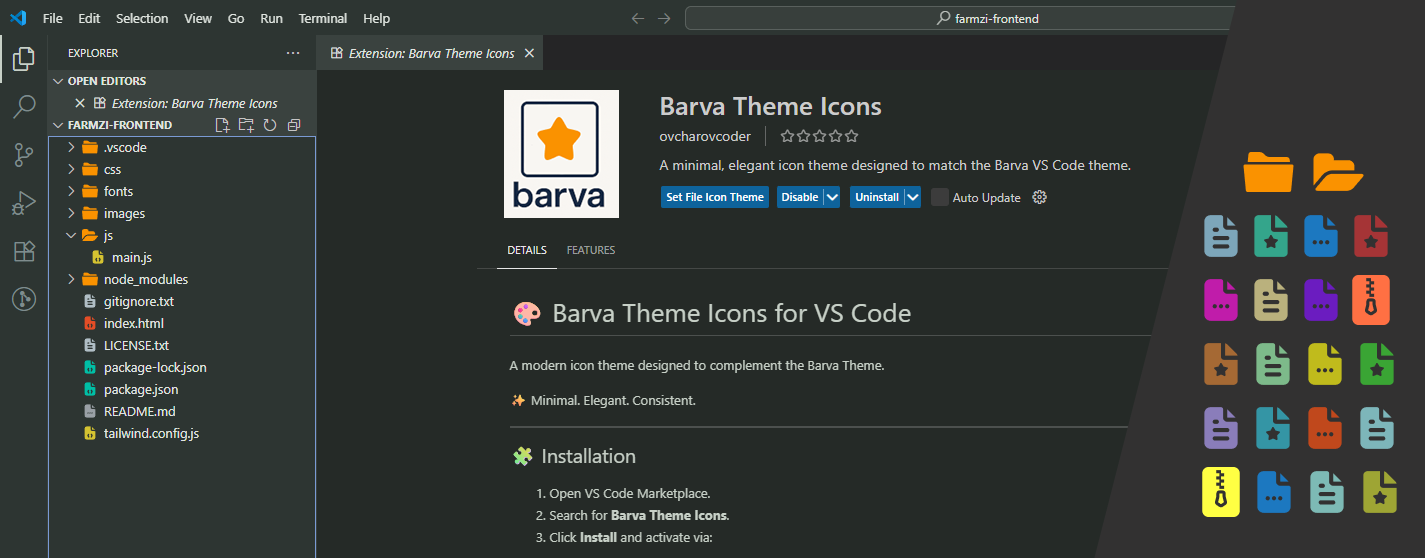This screenshot has width=1425, height=558.
Task: Click the closed orange folder preview icon
Action: point(1268,171)
